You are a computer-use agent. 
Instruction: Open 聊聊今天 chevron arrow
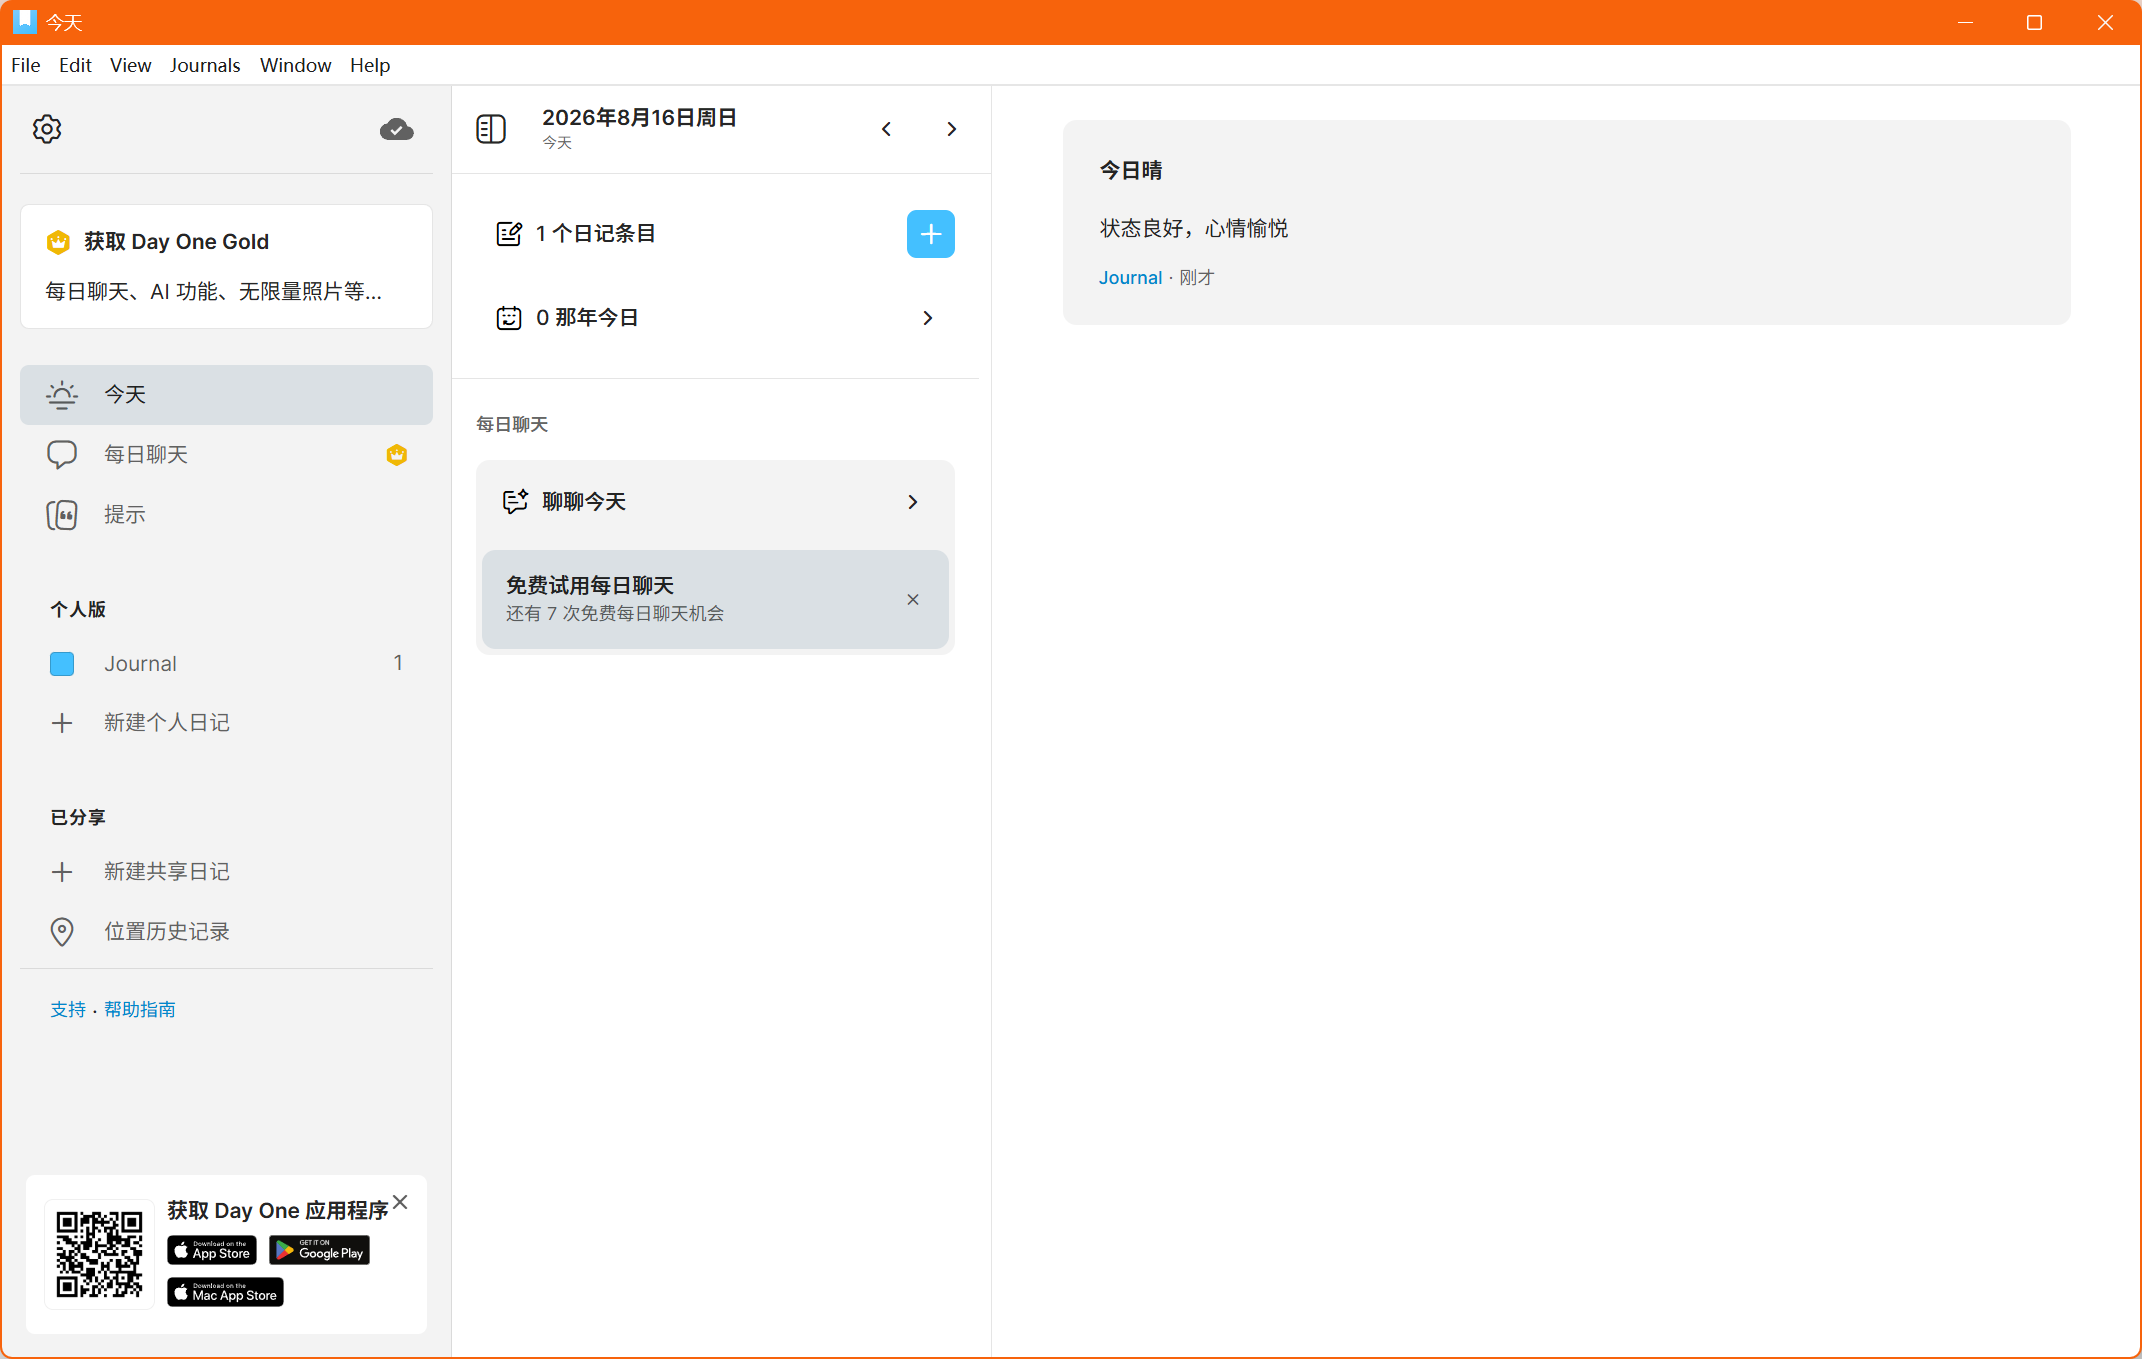(x=912, y=501)
